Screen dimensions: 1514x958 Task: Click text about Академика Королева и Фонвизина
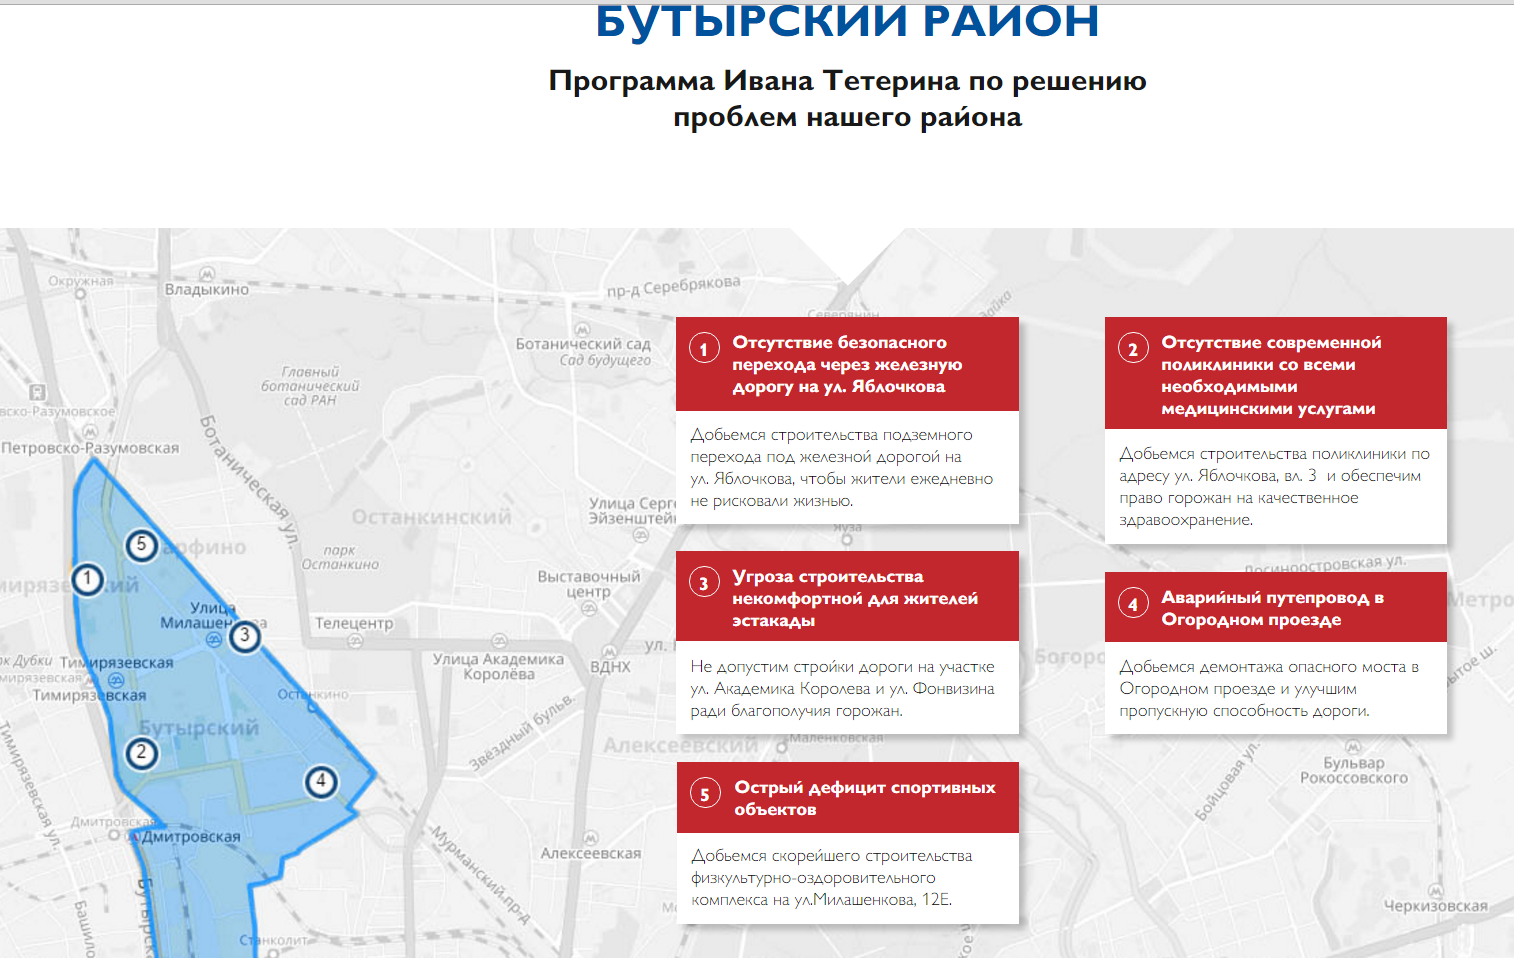coord(842,688)
